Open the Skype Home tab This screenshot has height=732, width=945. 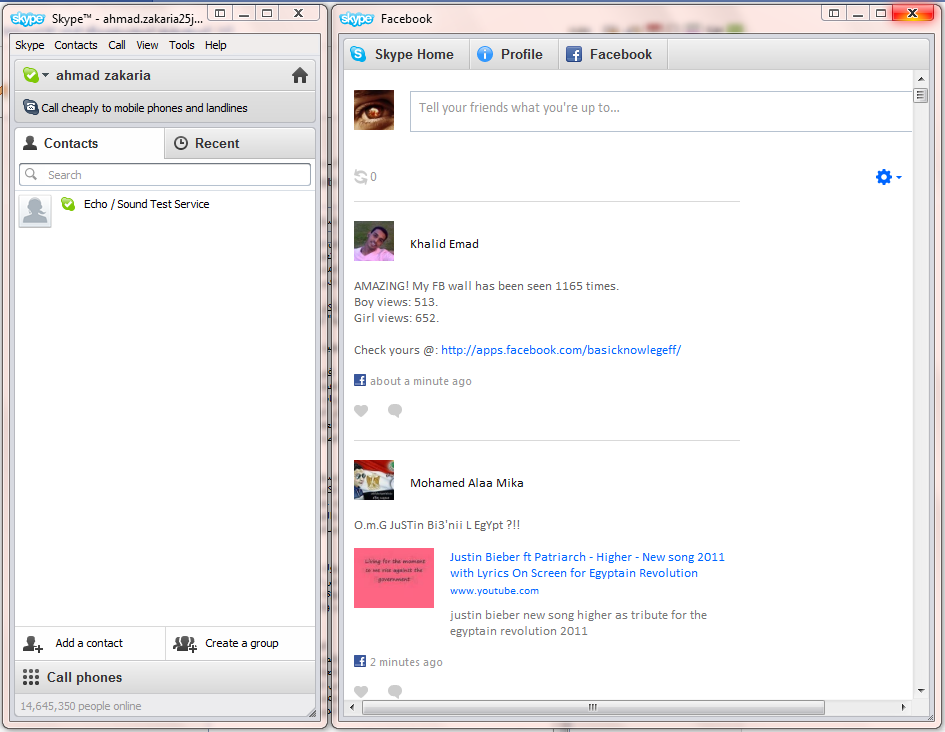406,55
